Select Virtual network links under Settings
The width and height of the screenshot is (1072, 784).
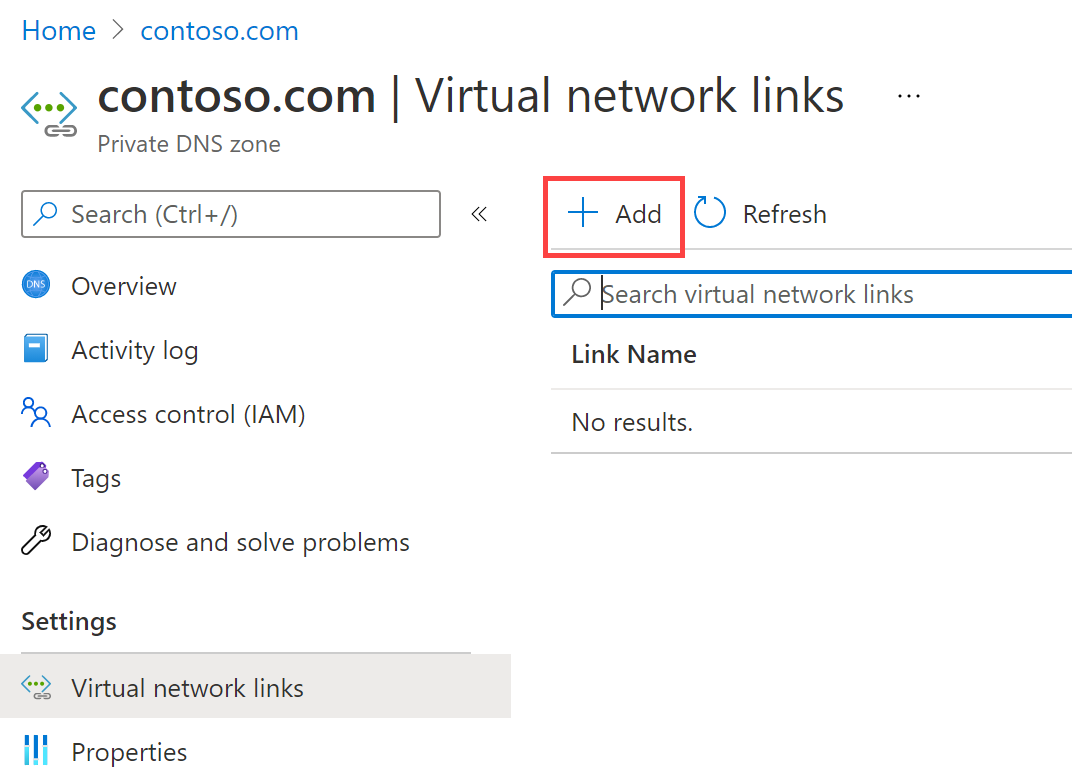[187, 687]
